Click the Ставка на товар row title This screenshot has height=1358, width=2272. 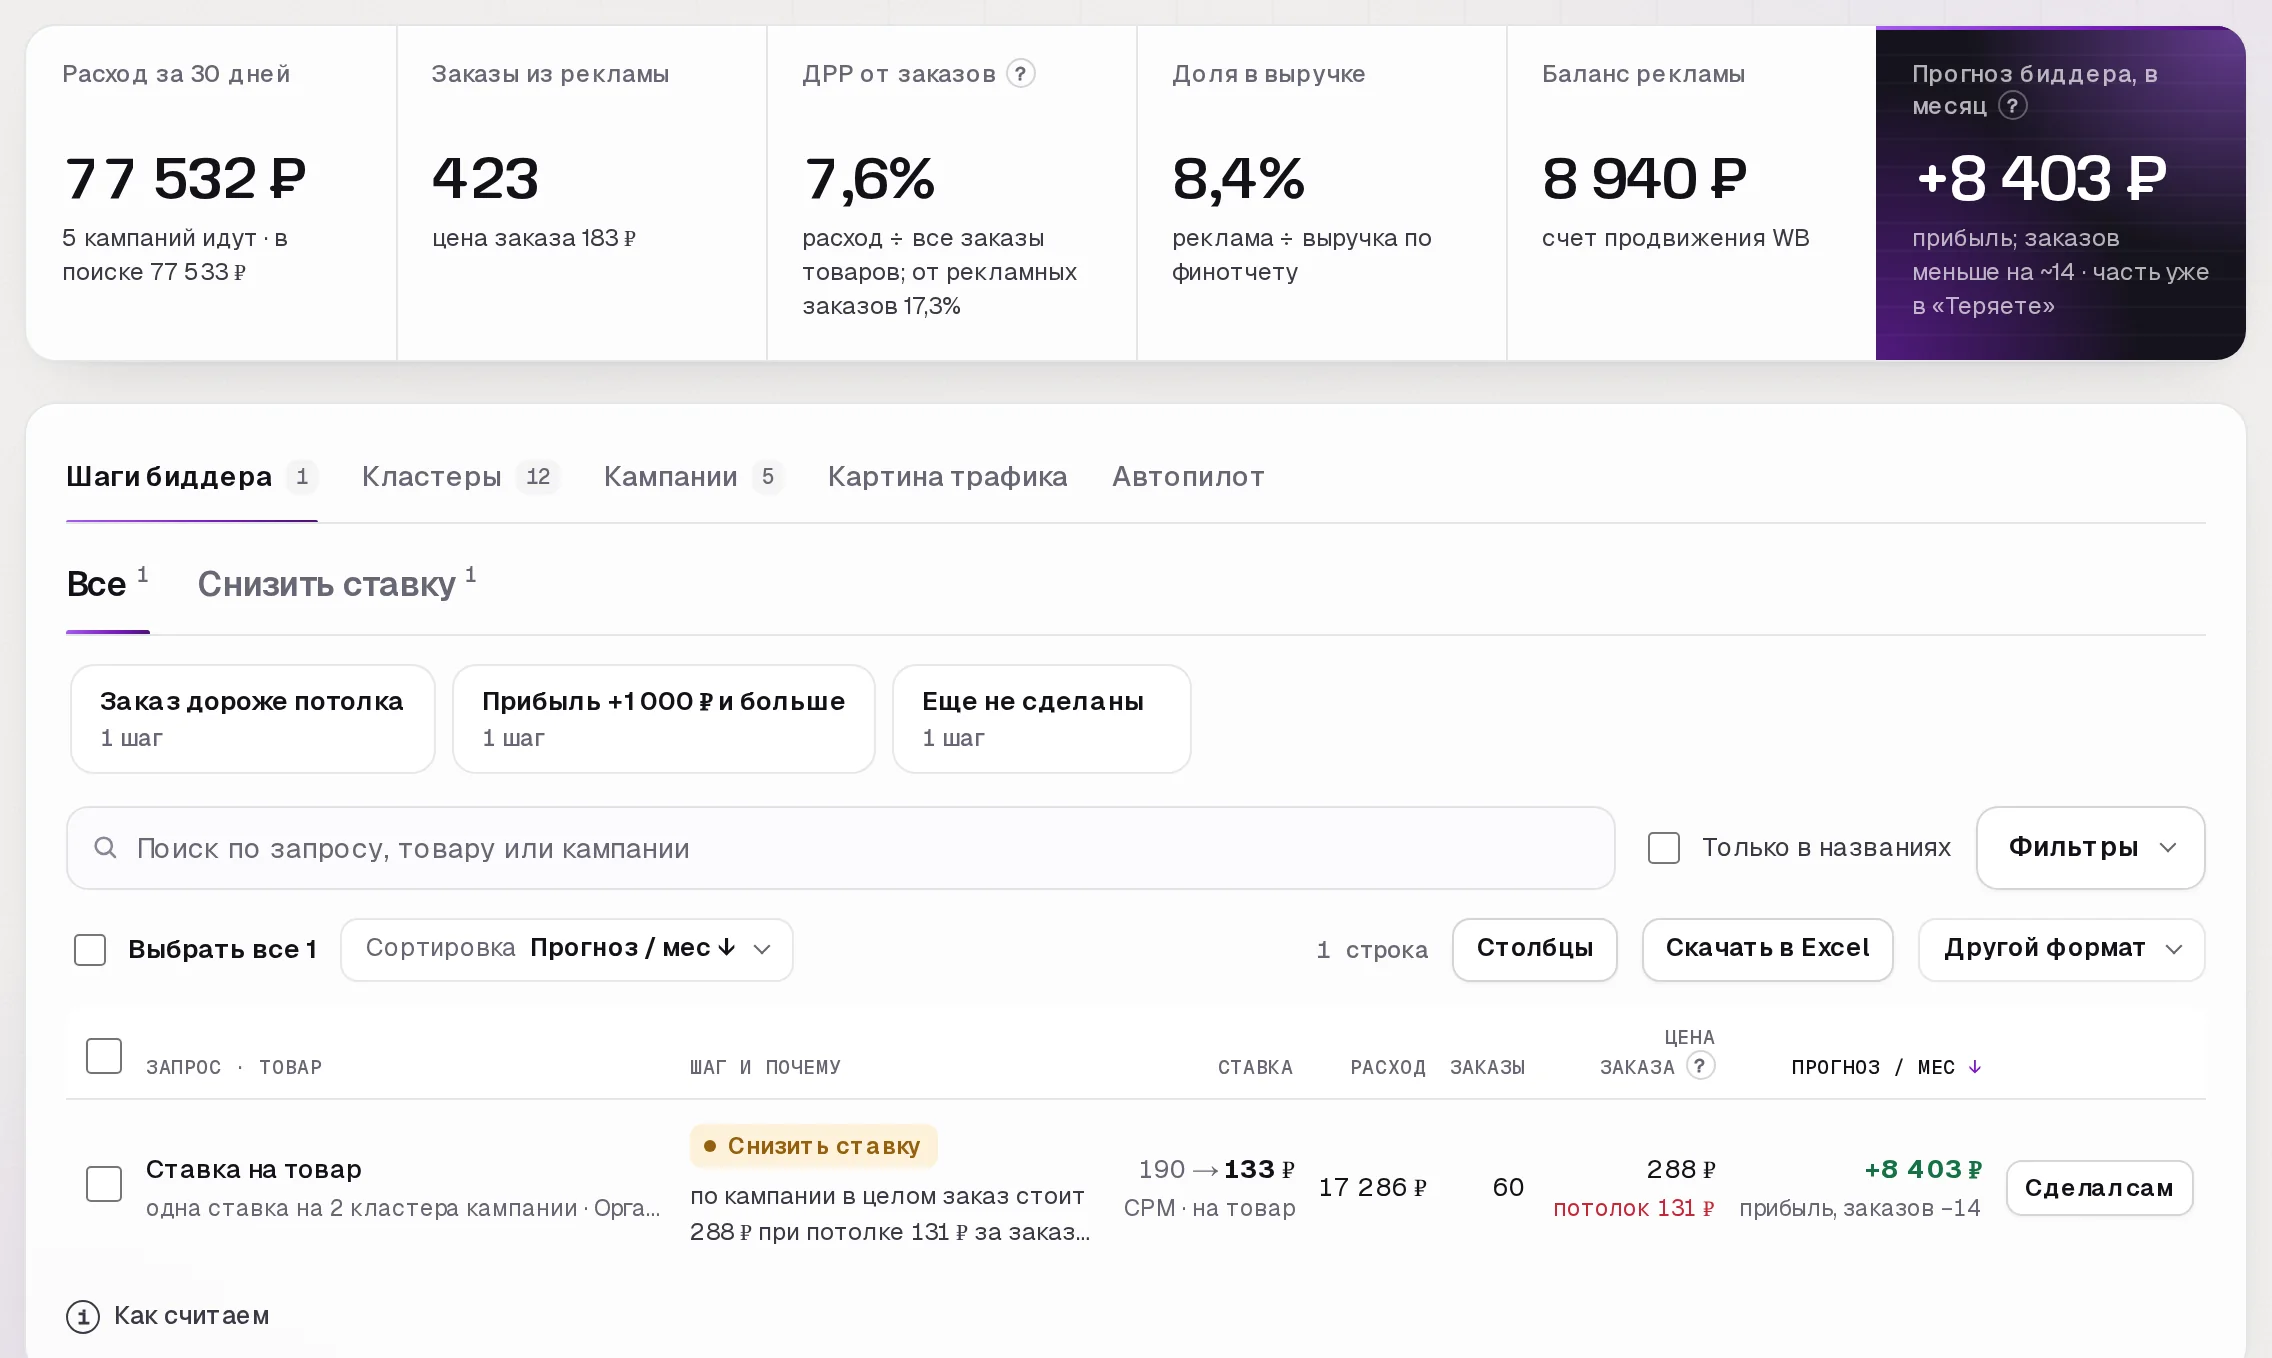pyautogui.click(x=254, y=1169)
